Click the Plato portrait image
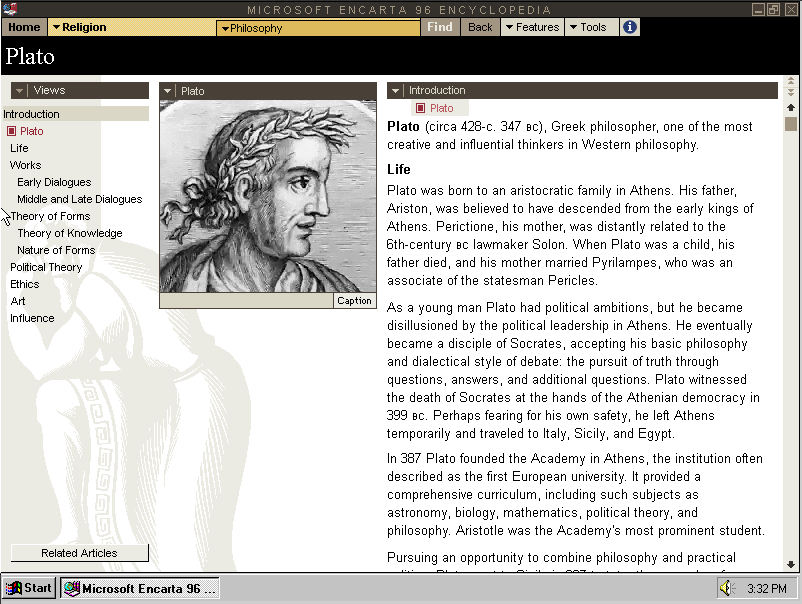Viewport: 802px width, 604px height. [x=267, y=196]
